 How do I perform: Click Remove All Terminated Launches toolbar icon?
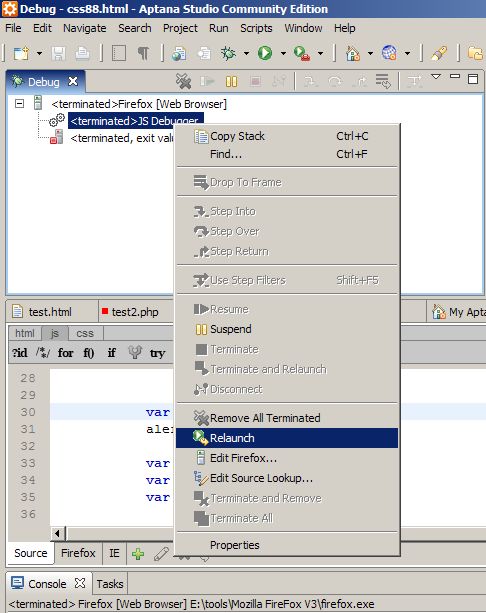(x=183, y=81)
